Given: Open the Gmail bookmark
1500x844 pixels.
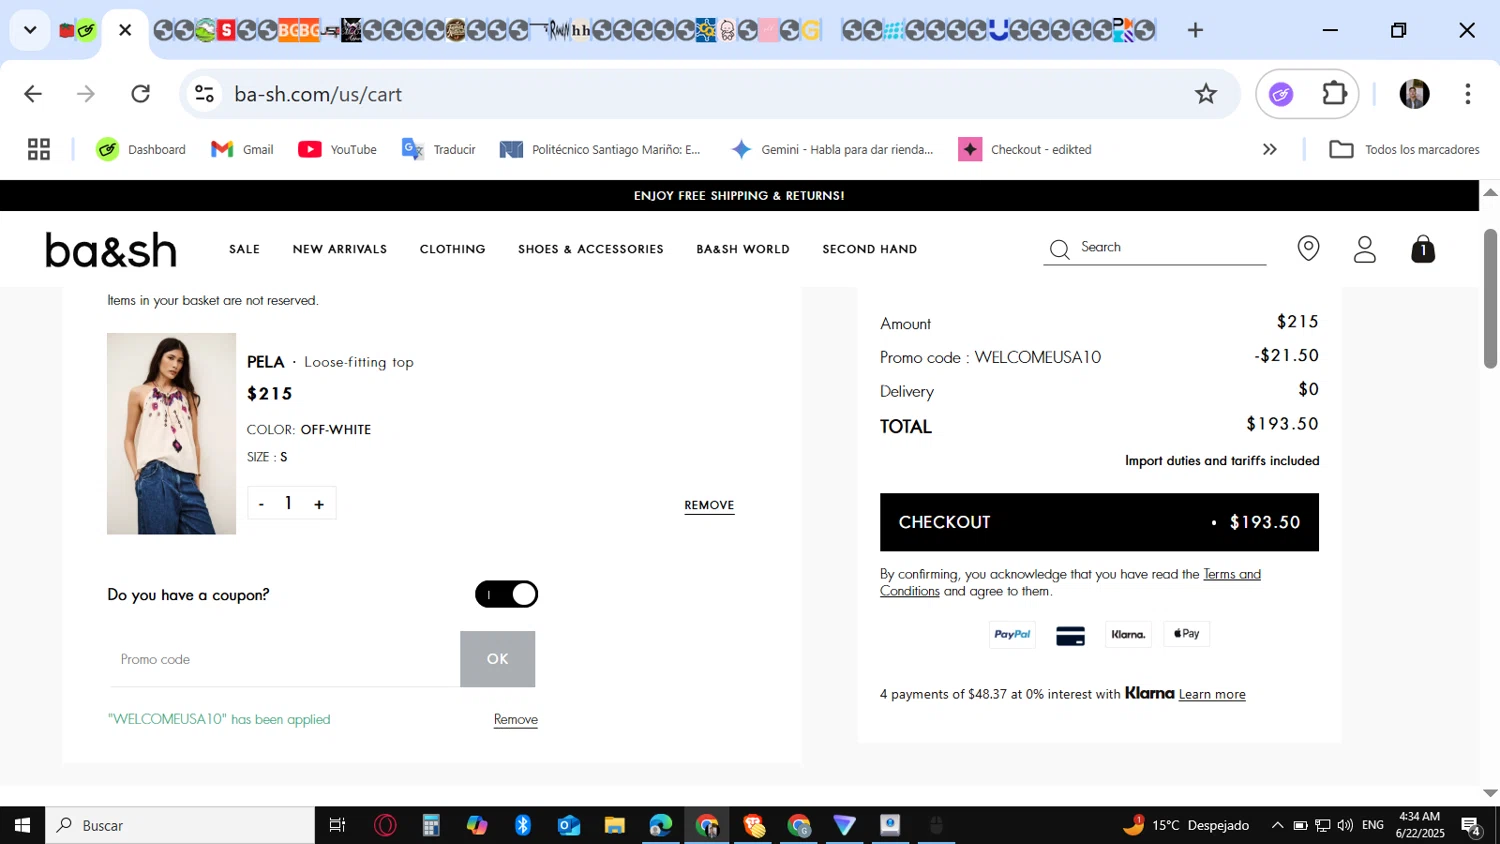Looking at the screenshot, I should click(242, 149).
